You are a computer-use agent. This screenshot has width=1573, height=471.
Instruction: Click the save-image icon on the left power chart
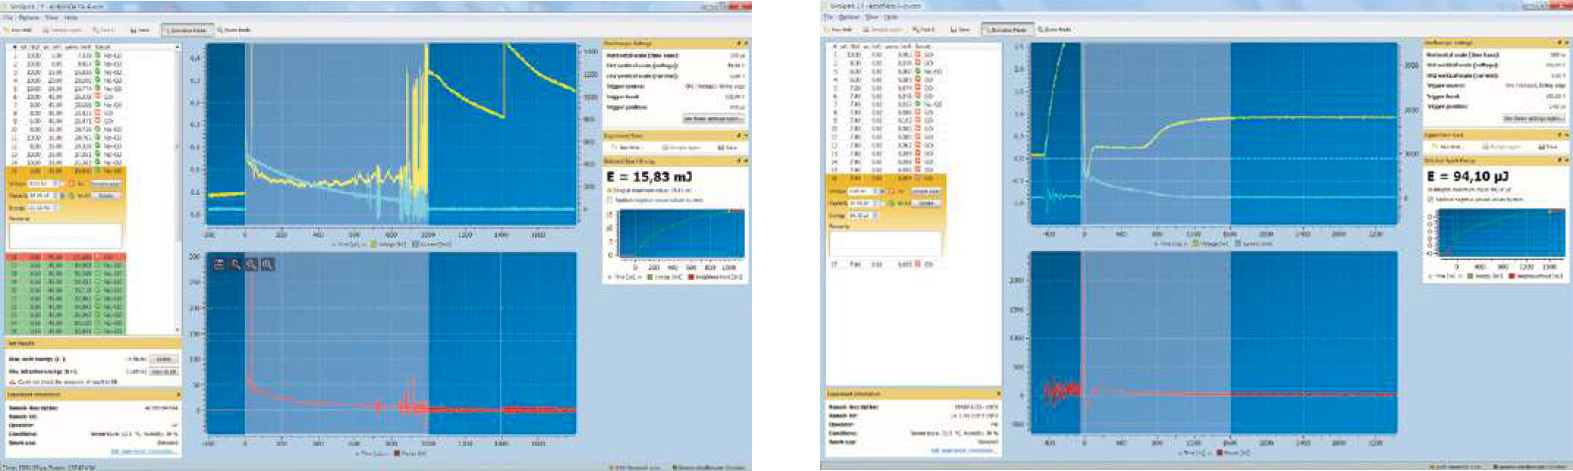[219, 265]
